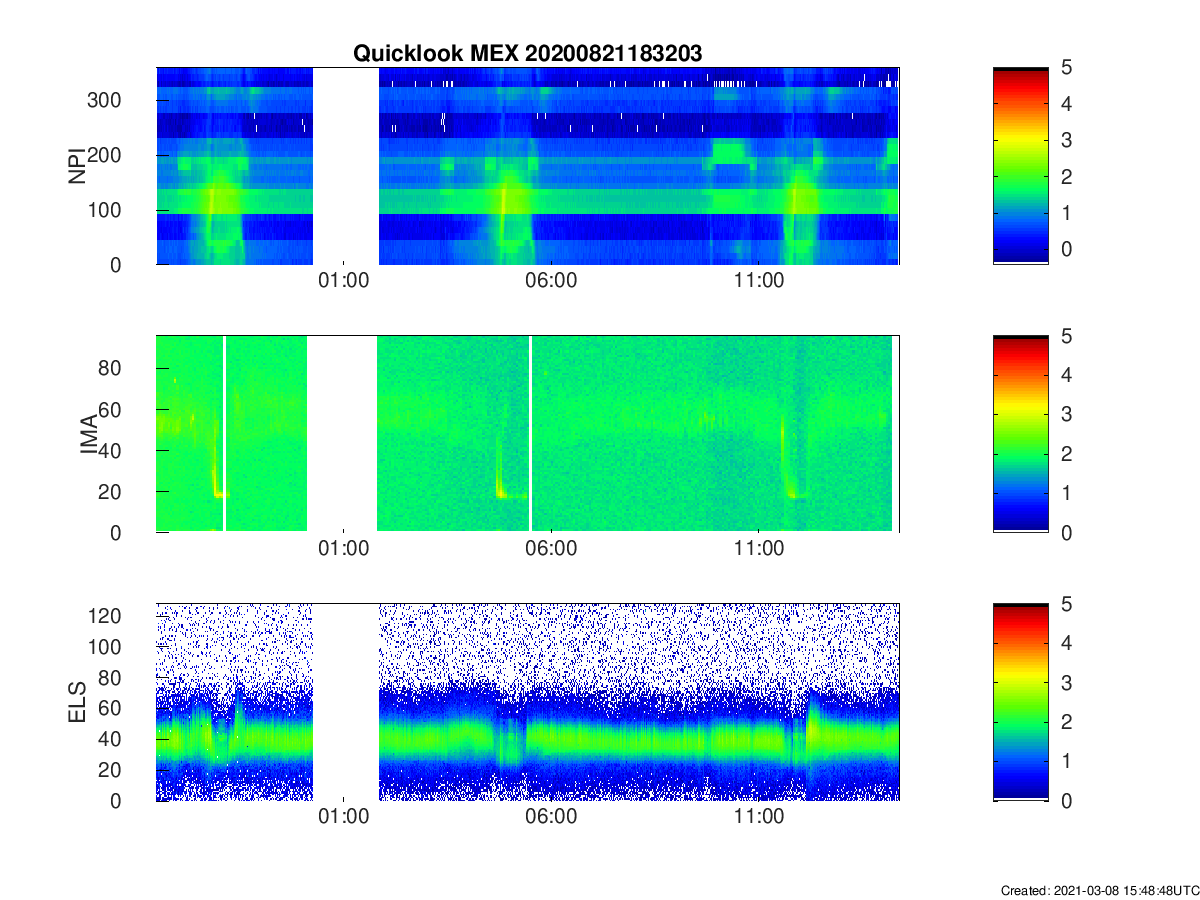
Task: Click inside the ELS spectrogram plot
Action: click(528, 702)
